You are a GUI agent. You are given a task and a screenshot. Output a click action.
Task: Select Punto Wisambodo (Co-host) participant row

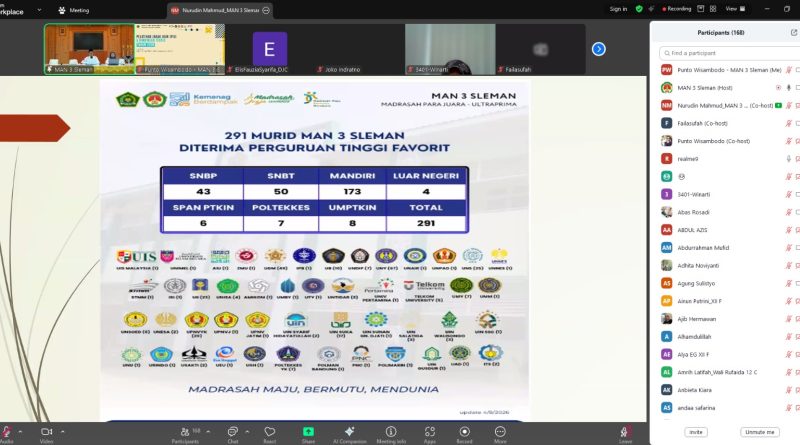click(730, 141)
